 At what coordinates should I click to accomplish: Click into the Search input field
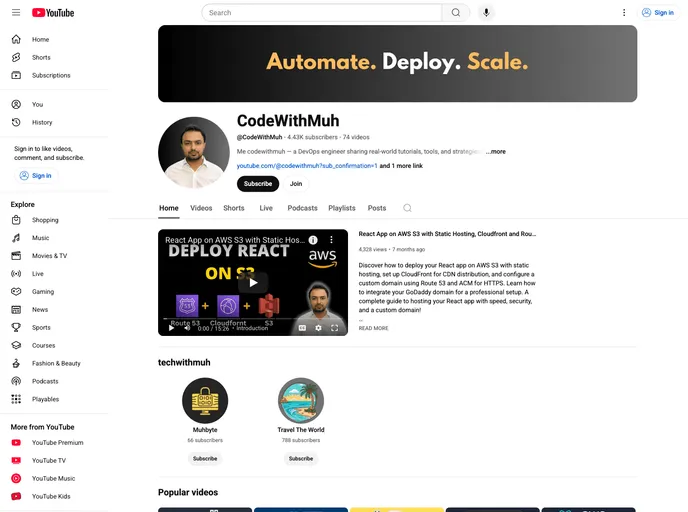pyautogui.click(x=322, y=13)
